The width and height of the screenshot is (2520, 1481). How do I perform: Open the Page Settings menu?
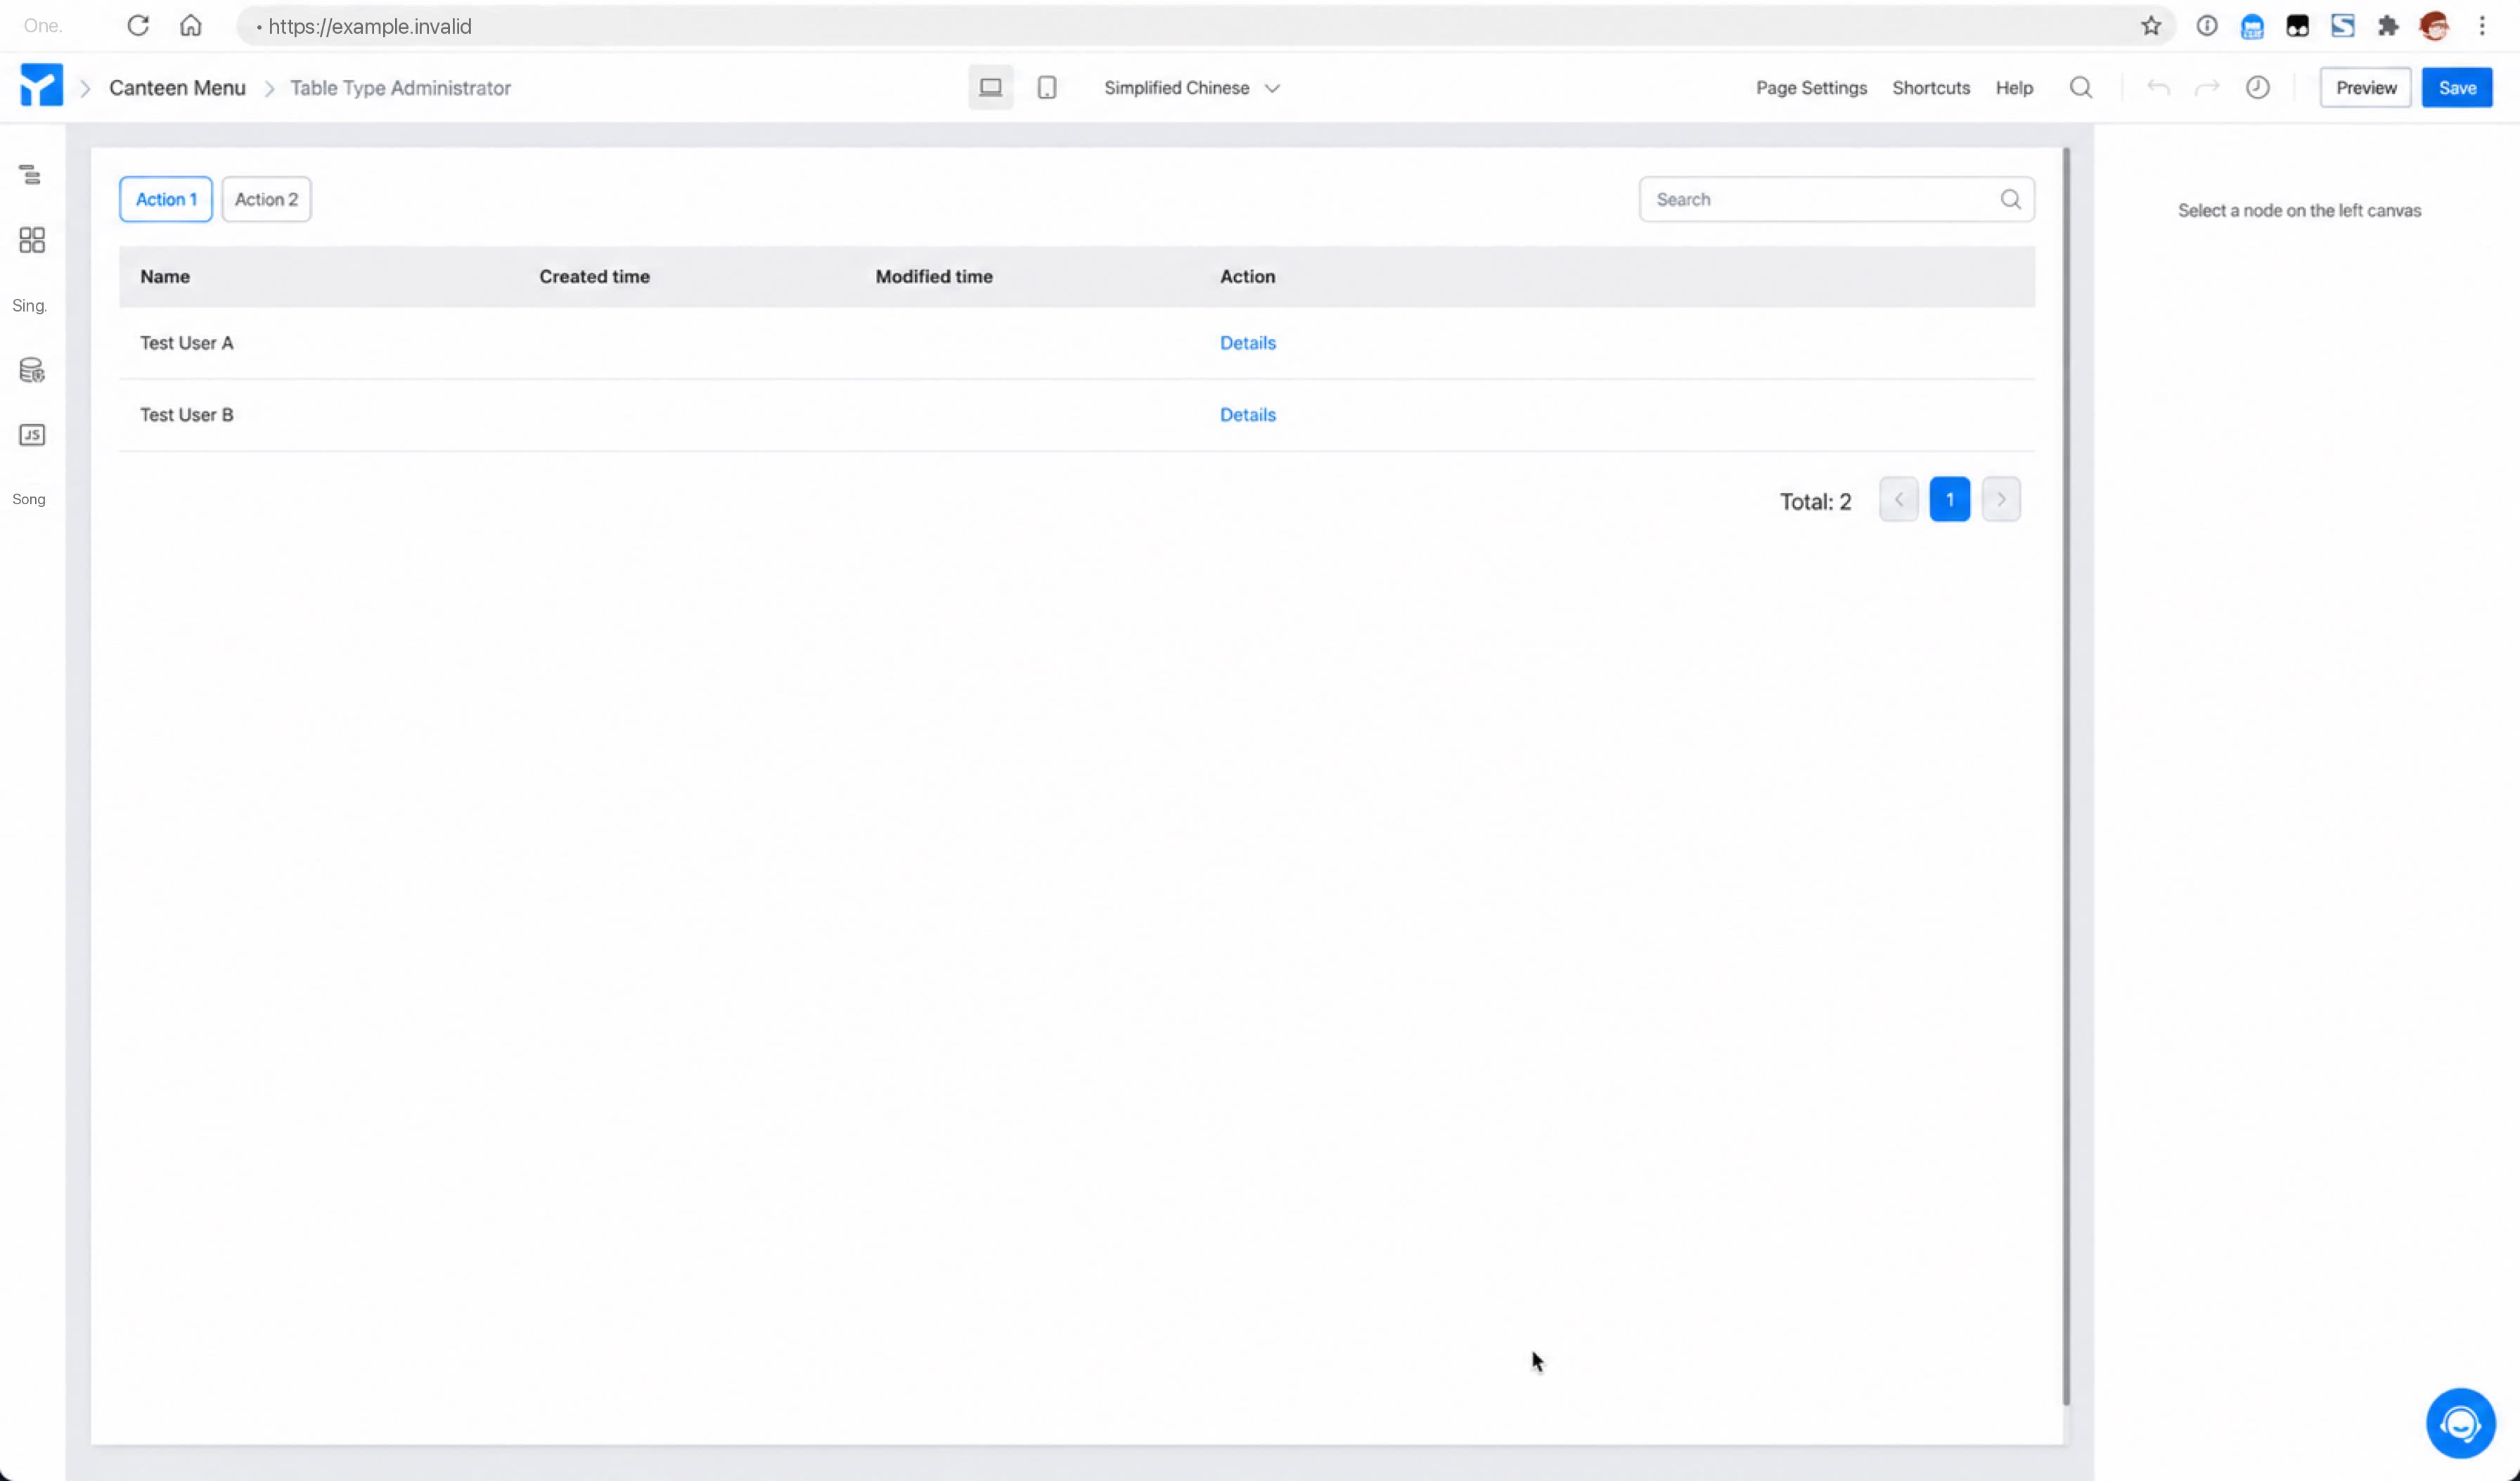pyautogui.click(x=1811, y=88)
